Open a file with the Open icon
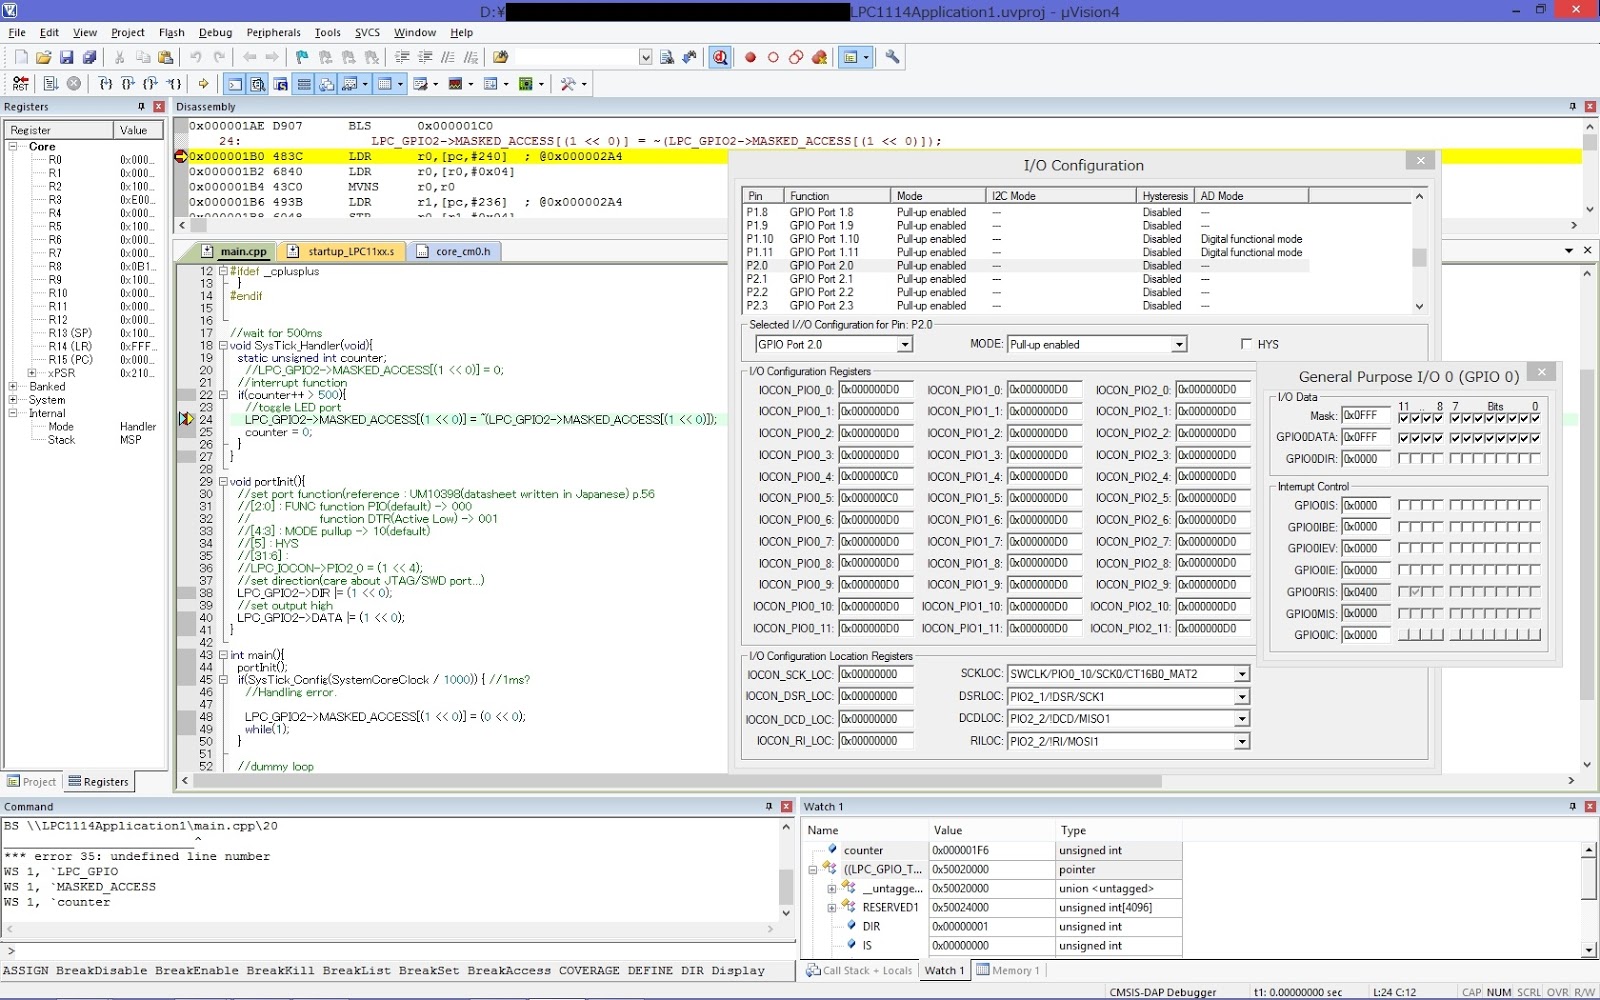1600x1000 pixels. (x=44, y=58)
